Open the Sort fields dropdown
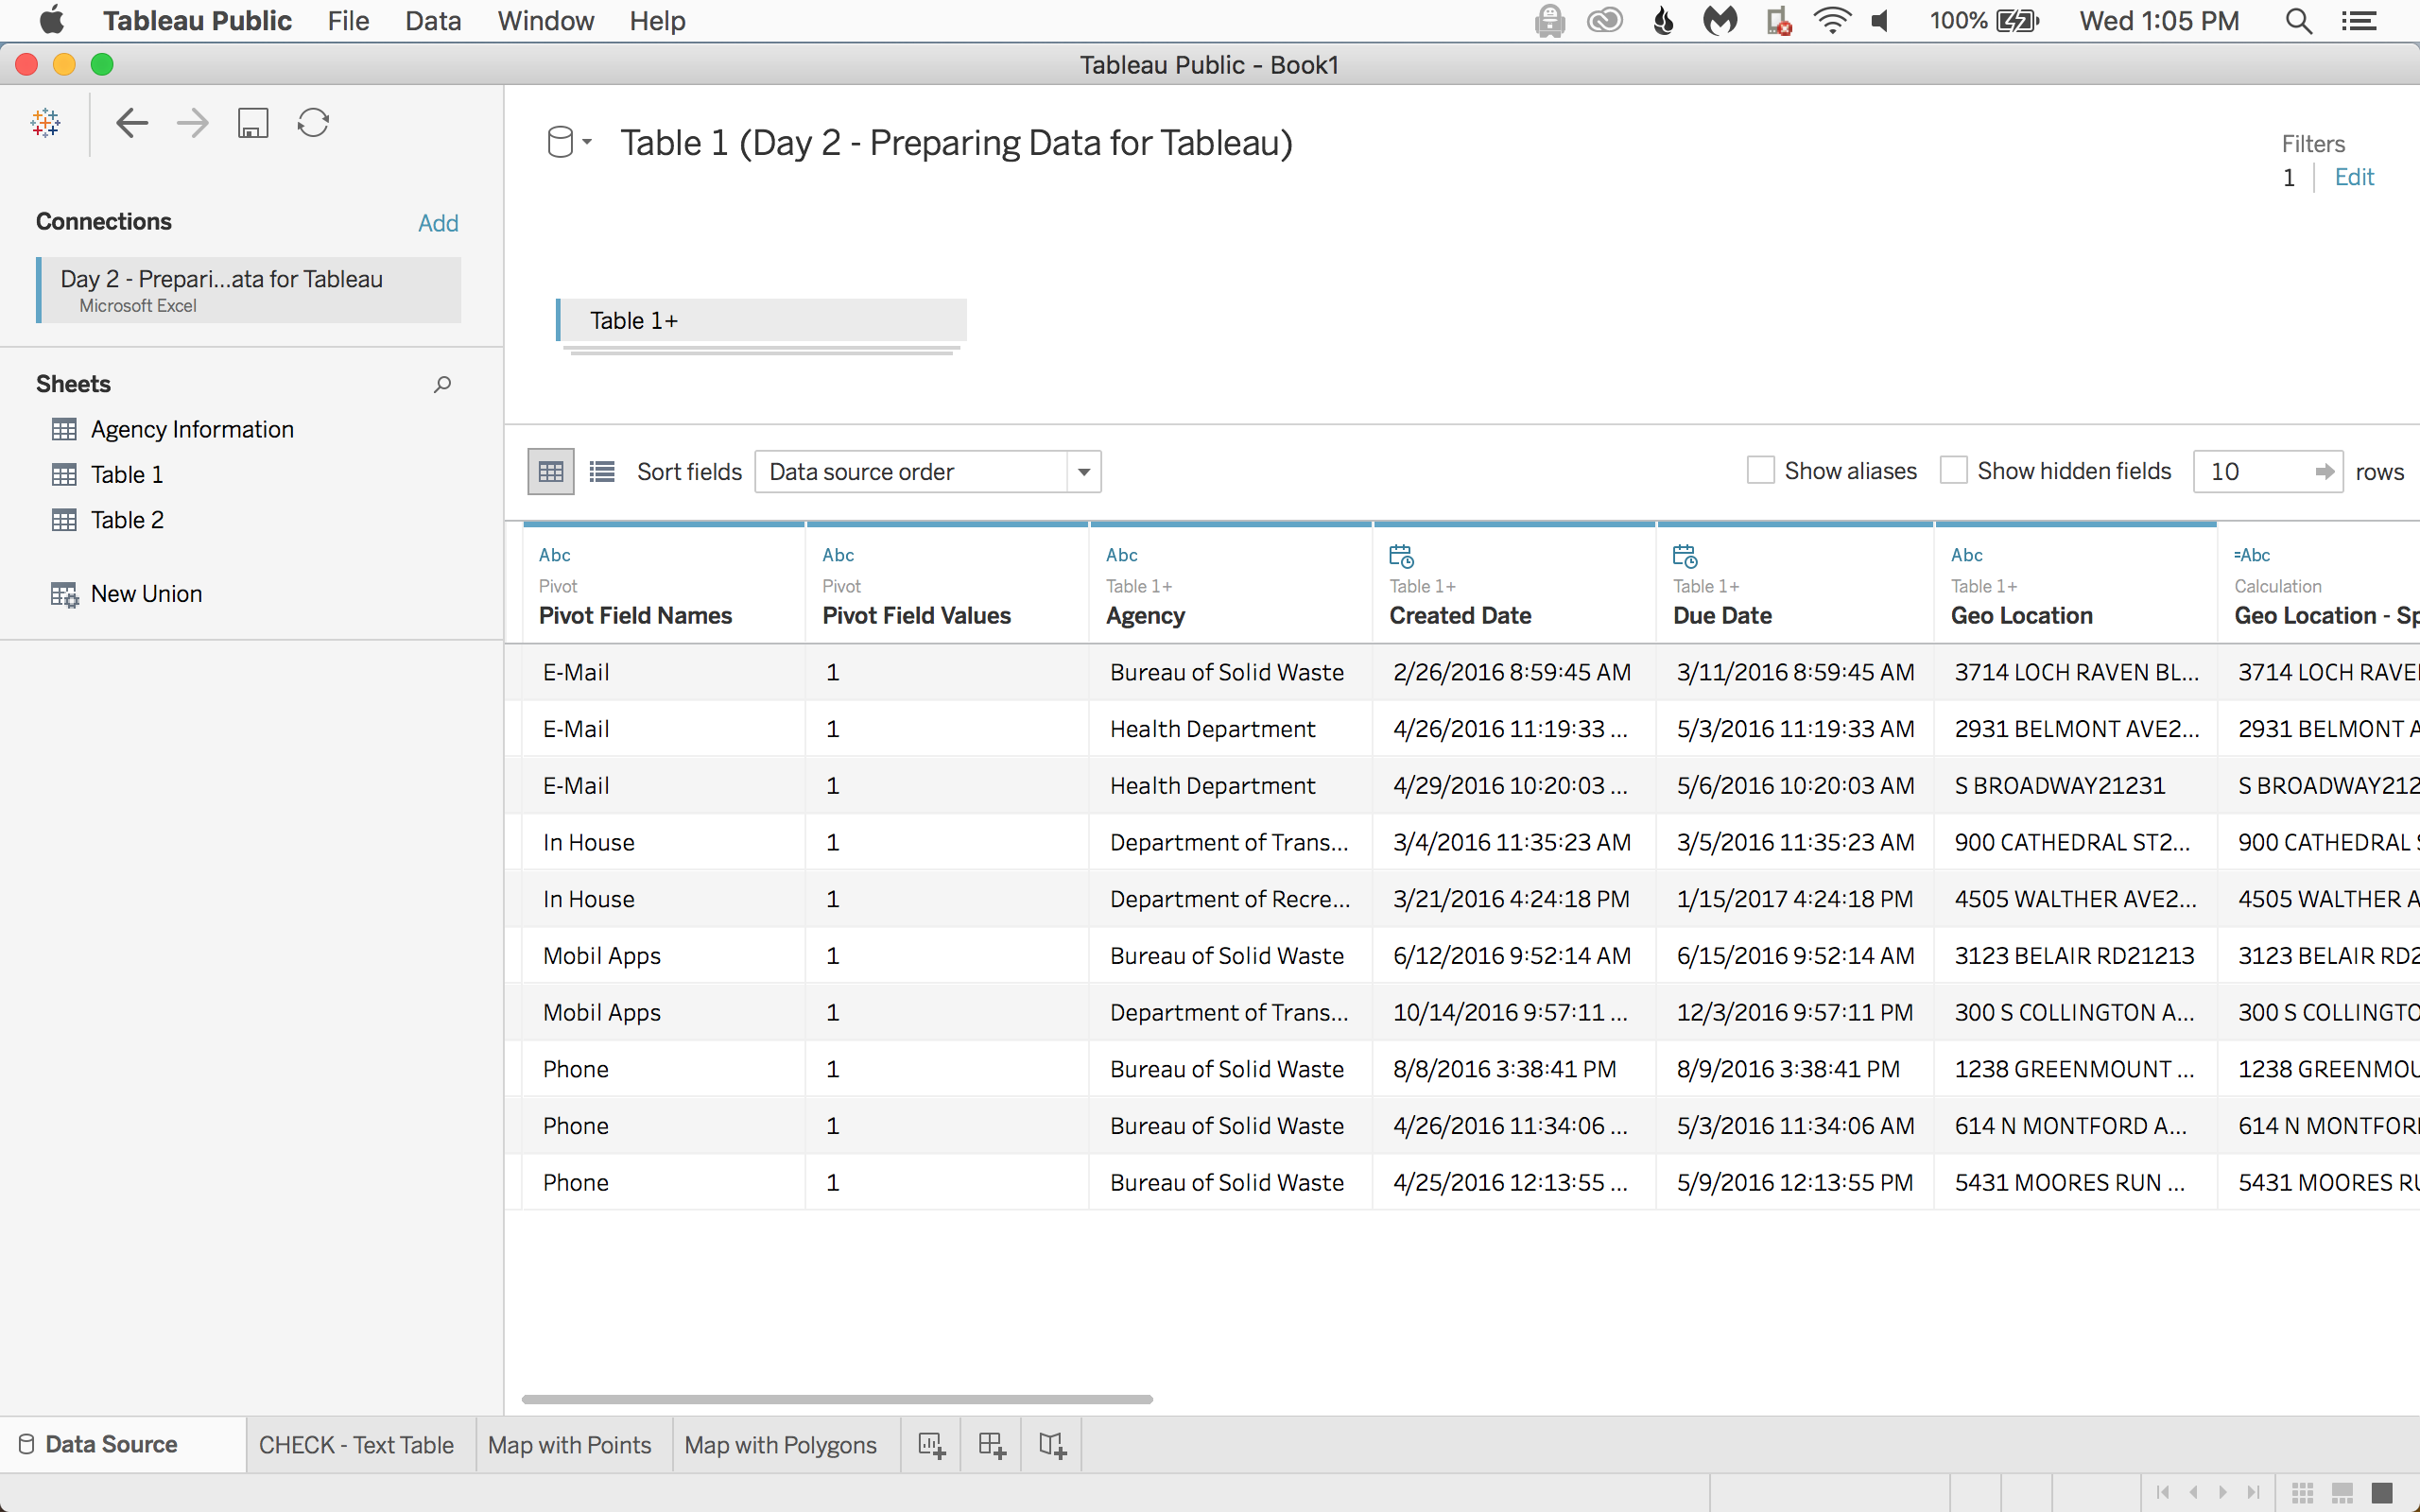The width and height of the screenshot is (2420, 1512). 928,472
